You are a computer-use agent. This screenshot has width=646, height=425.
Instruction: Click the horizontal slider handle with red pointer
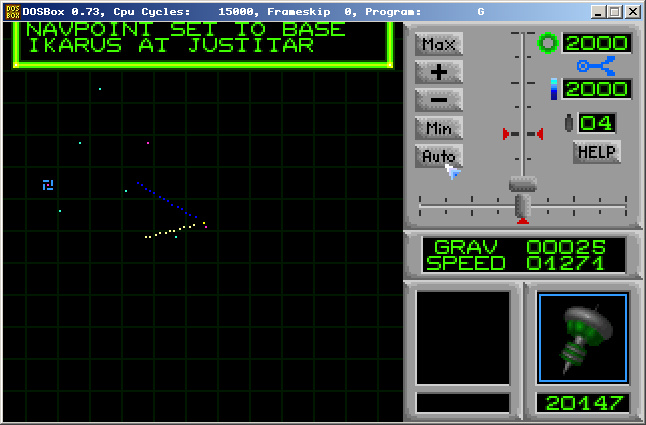point(523,208)
